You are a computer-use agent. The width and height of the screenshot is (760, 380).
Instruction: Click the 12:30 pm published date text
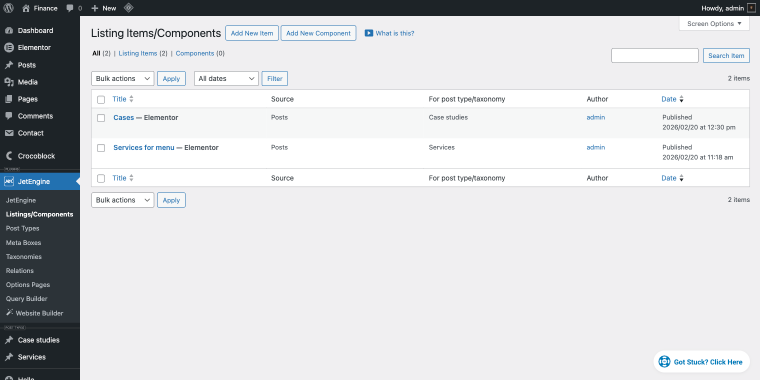click(x=699, y=127)
